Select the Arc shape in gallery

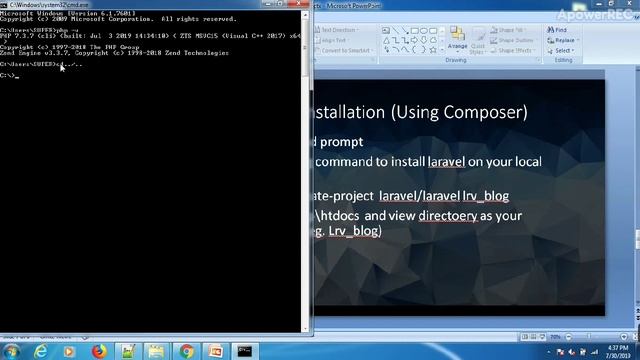(x=396, y=50)
